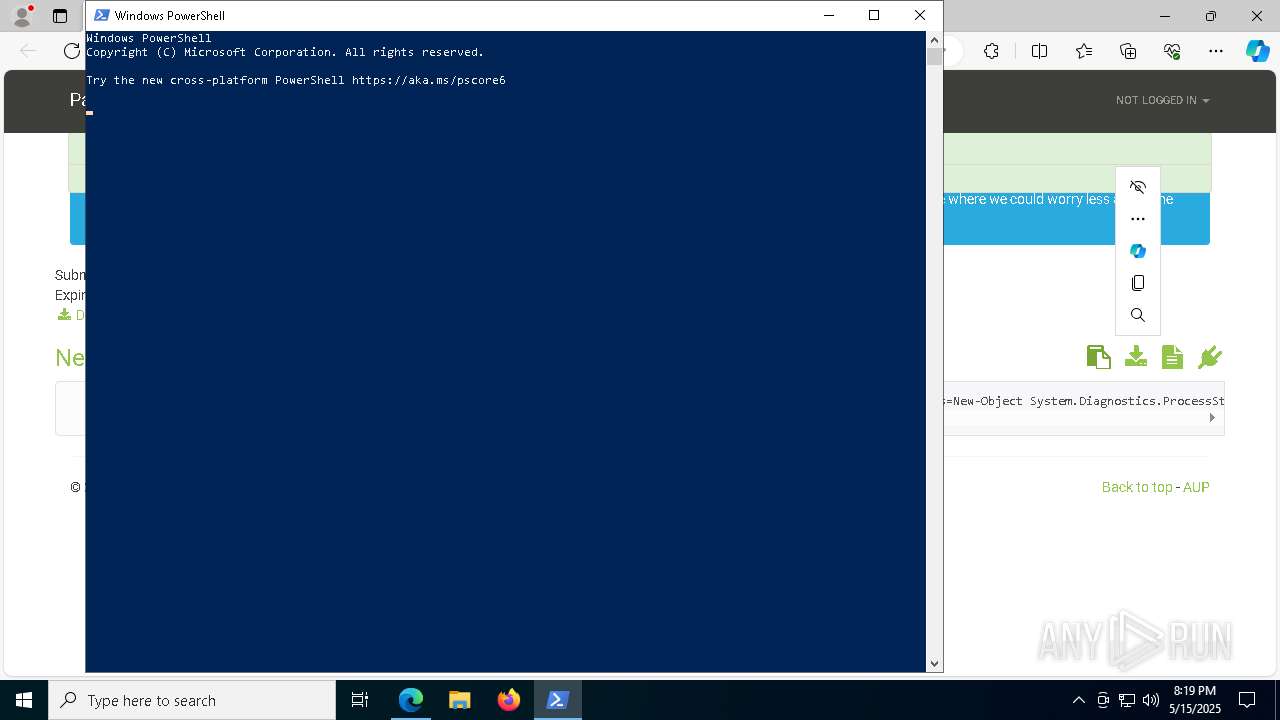1280x720 pixels.
Task: Open Browser essentials heart icon
Action: coord(1172,51)
